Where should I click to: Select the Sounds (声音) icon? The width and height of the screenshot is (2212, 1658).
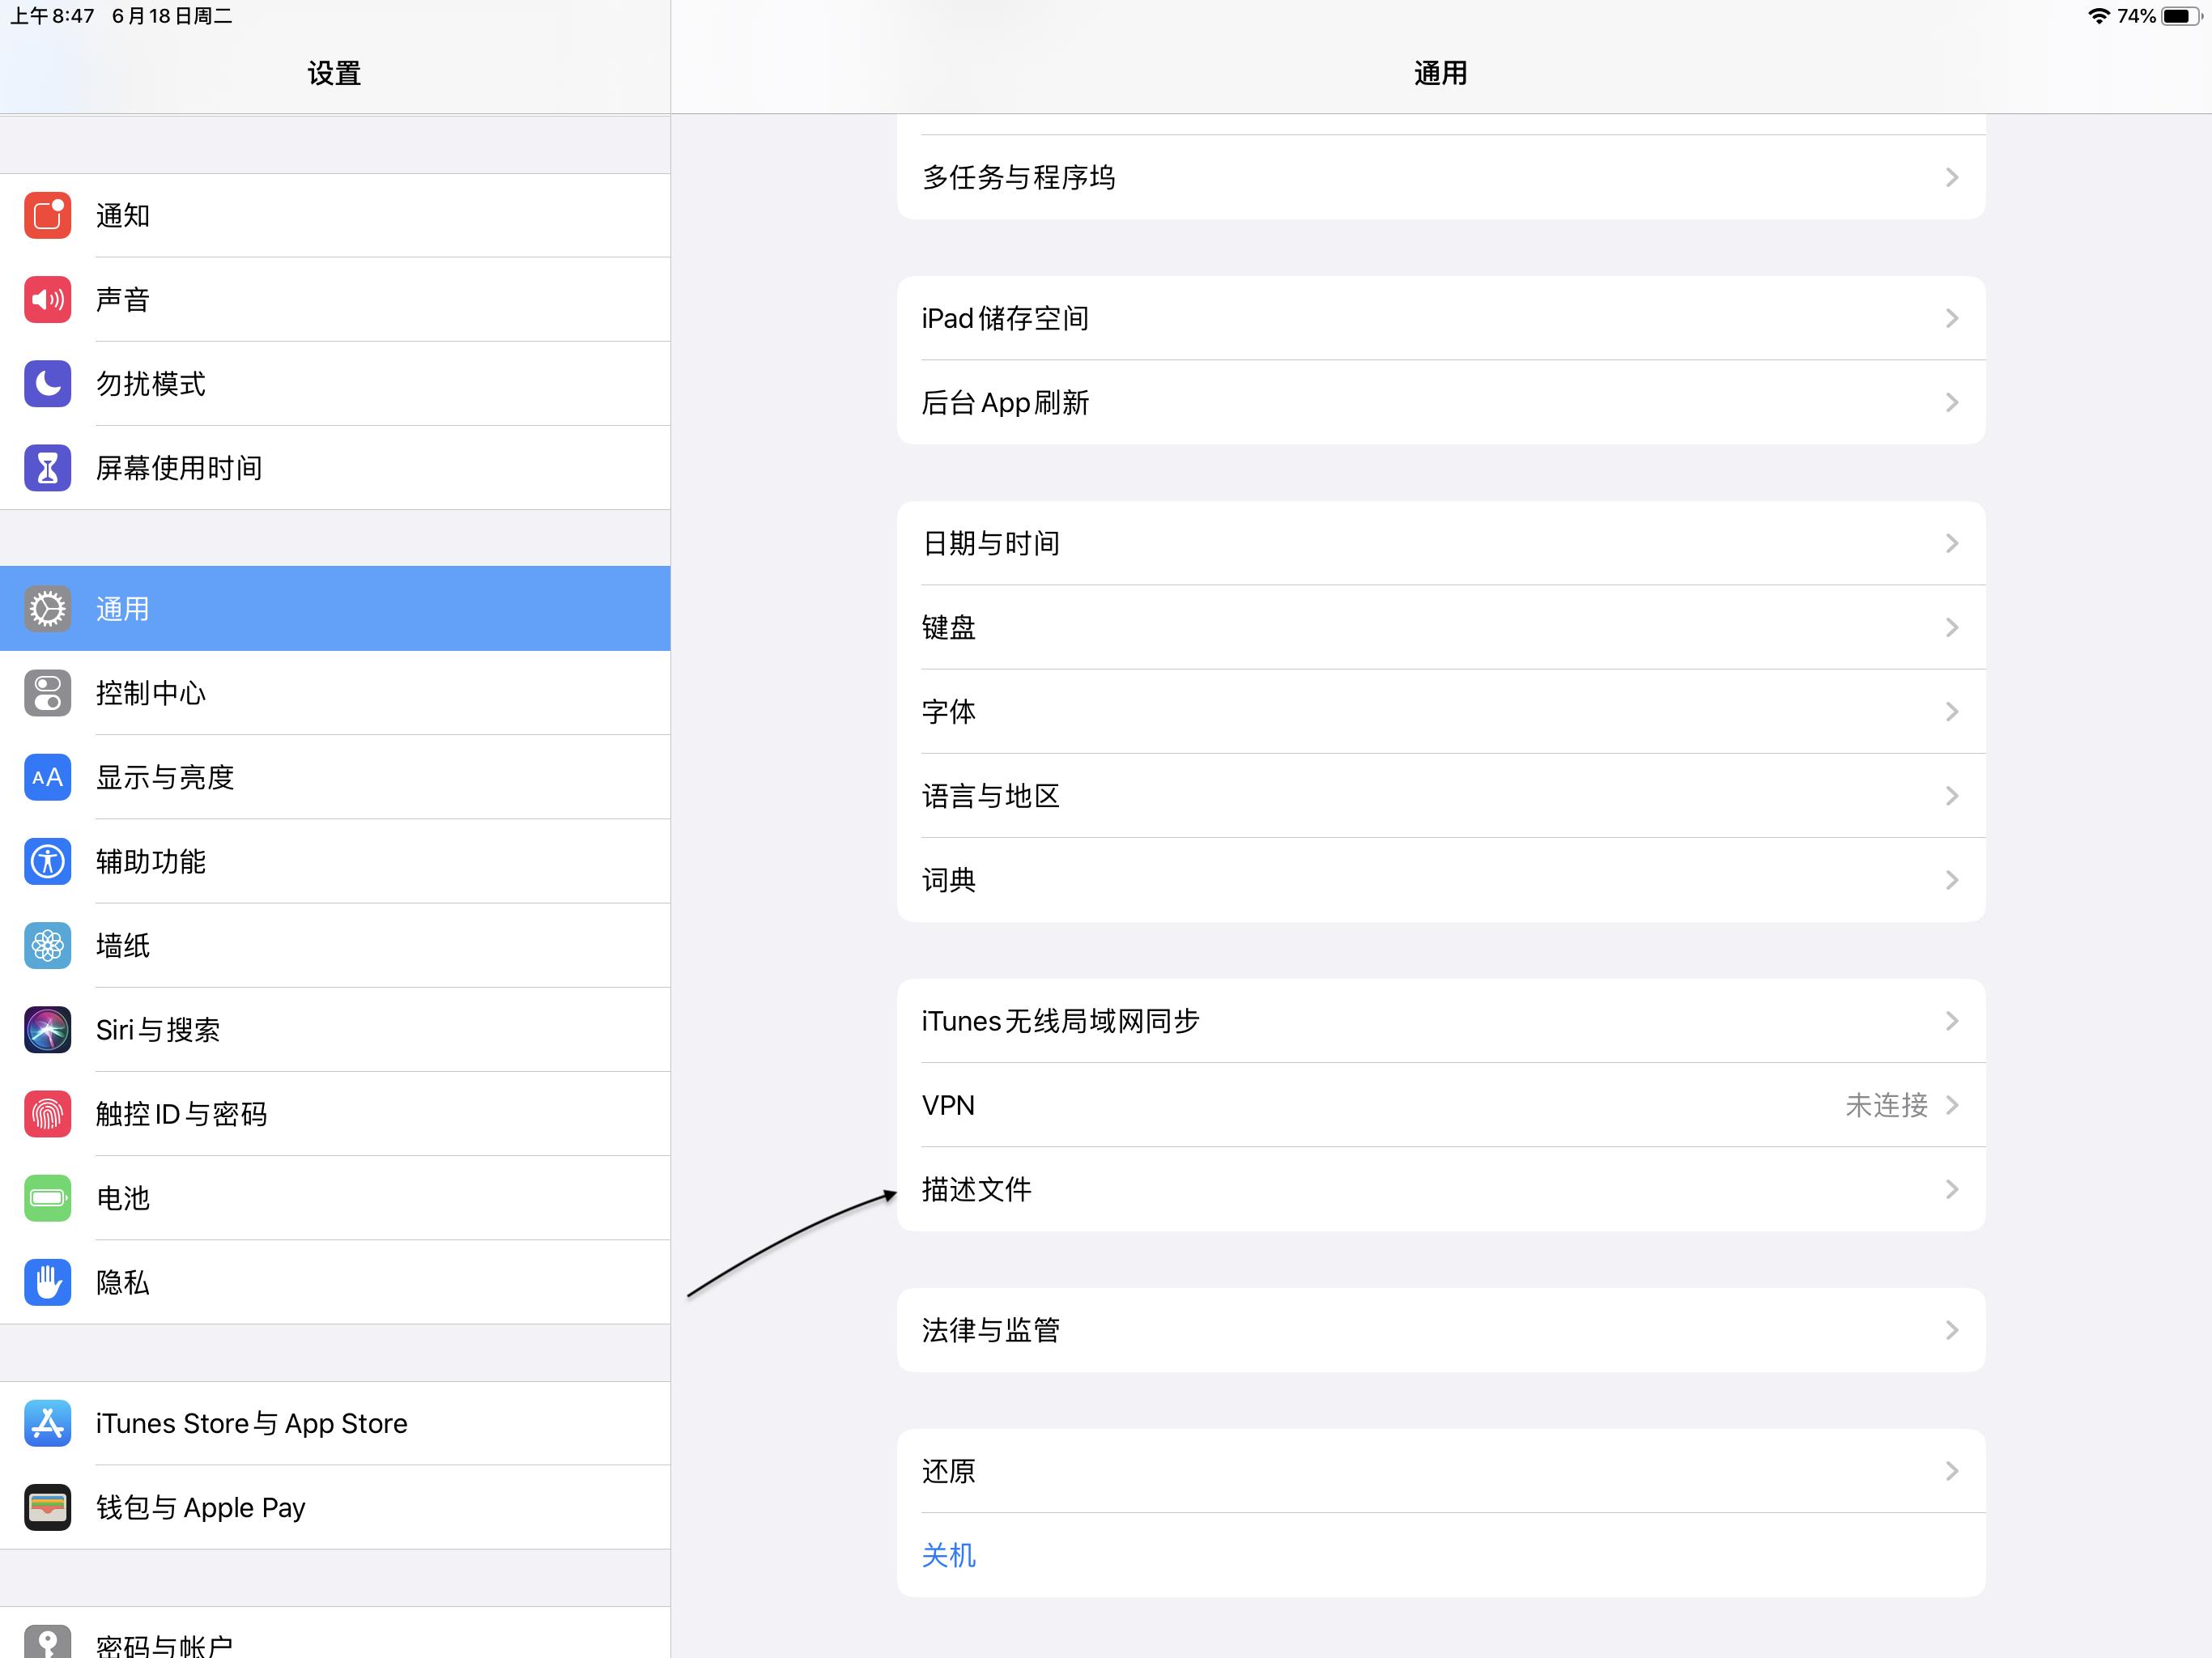[47, 299]
